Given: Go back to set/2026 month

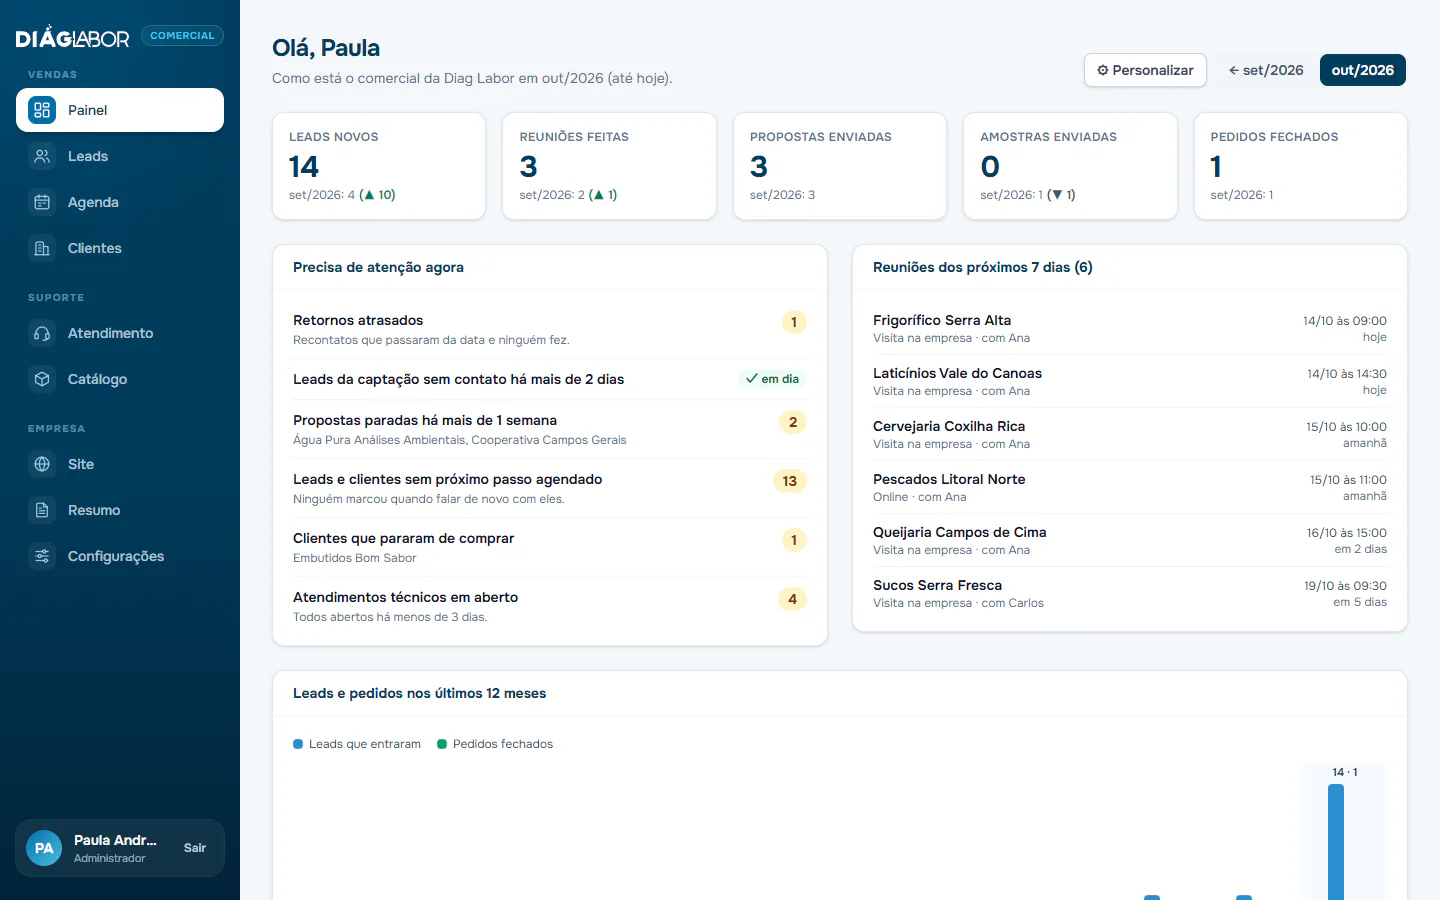Looking at the screenshot, I should click(1266, 70).
